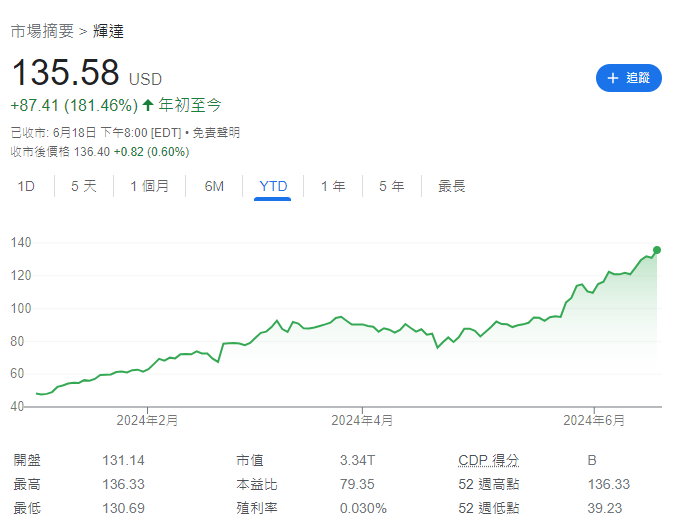Switch to the 5 年 range tab
Image resolution: width=681 pixels, height=527 pixels.
coord(391,186)
